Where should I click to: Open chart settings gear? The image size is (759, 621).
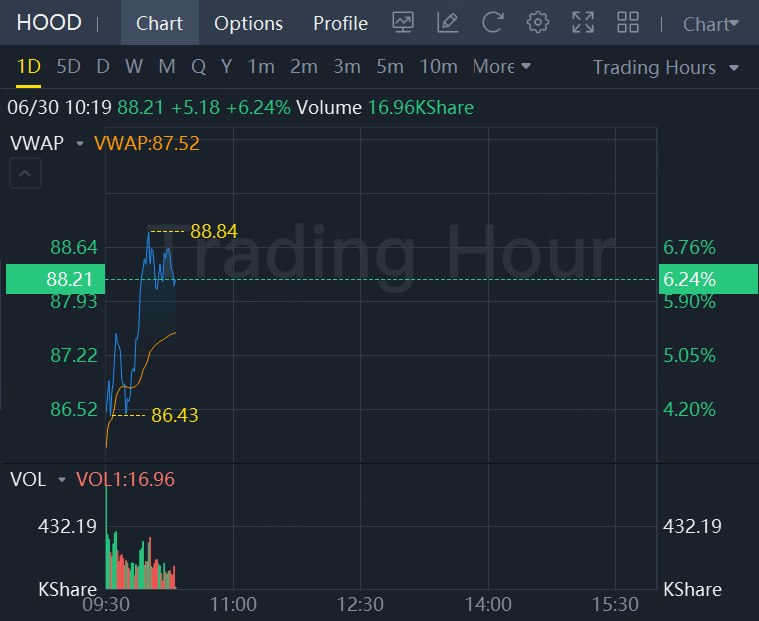(x=538, y=23)
